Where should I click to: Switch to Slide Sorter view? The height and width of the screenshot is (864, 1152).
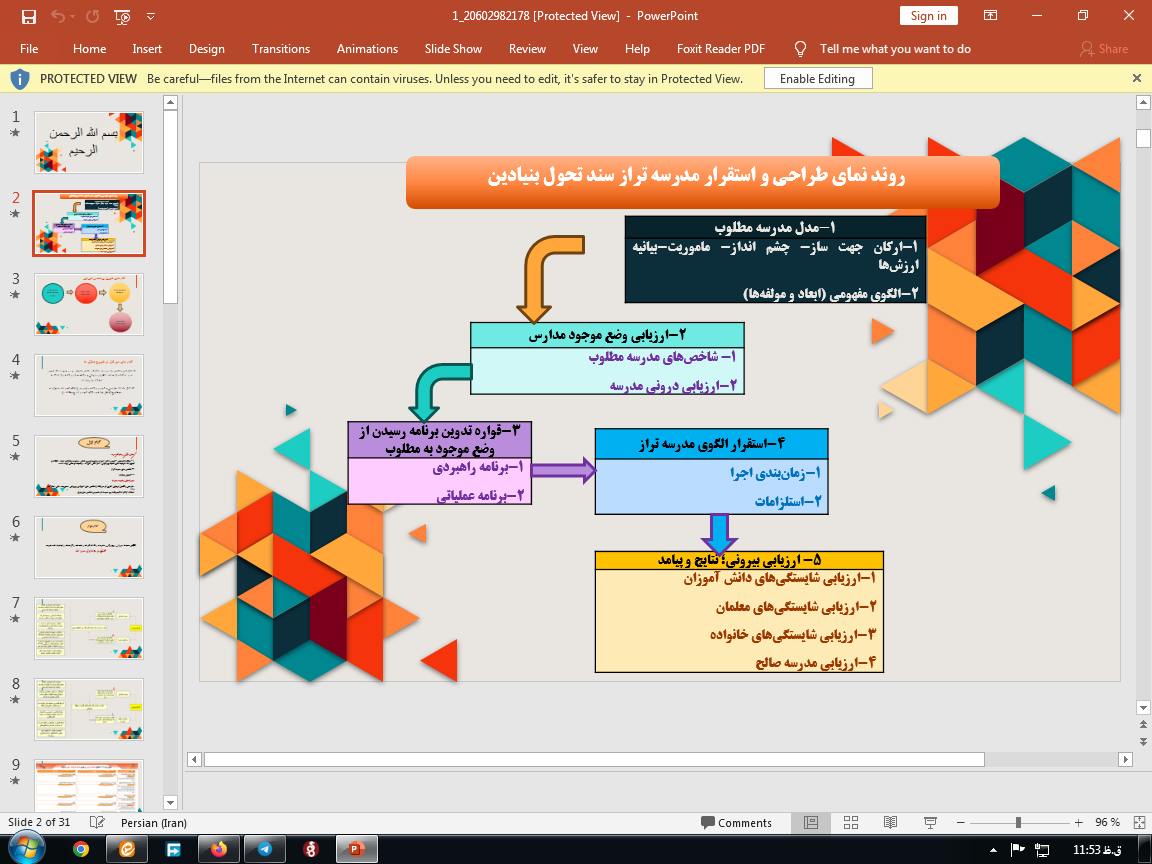tap(851, 822)
